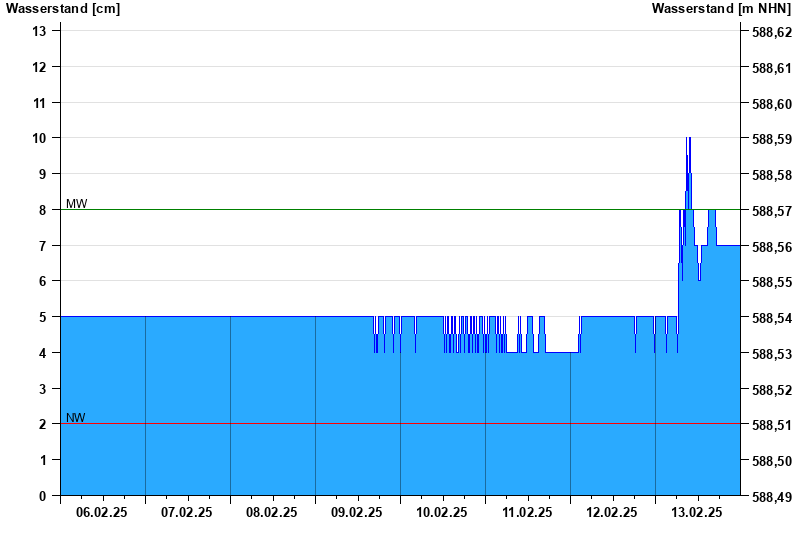Click the 06.02.25 date label
The width and height of the screenshot is (800, 550).
[102, 512]
